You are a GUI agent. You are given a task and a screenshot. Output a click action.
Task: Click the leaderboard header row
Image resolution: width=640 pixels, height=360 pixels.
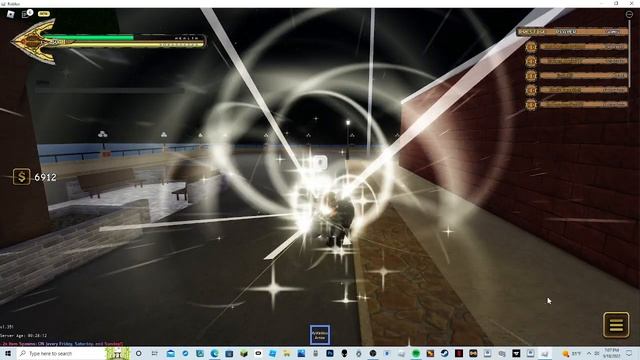click(x=572, y=31)
